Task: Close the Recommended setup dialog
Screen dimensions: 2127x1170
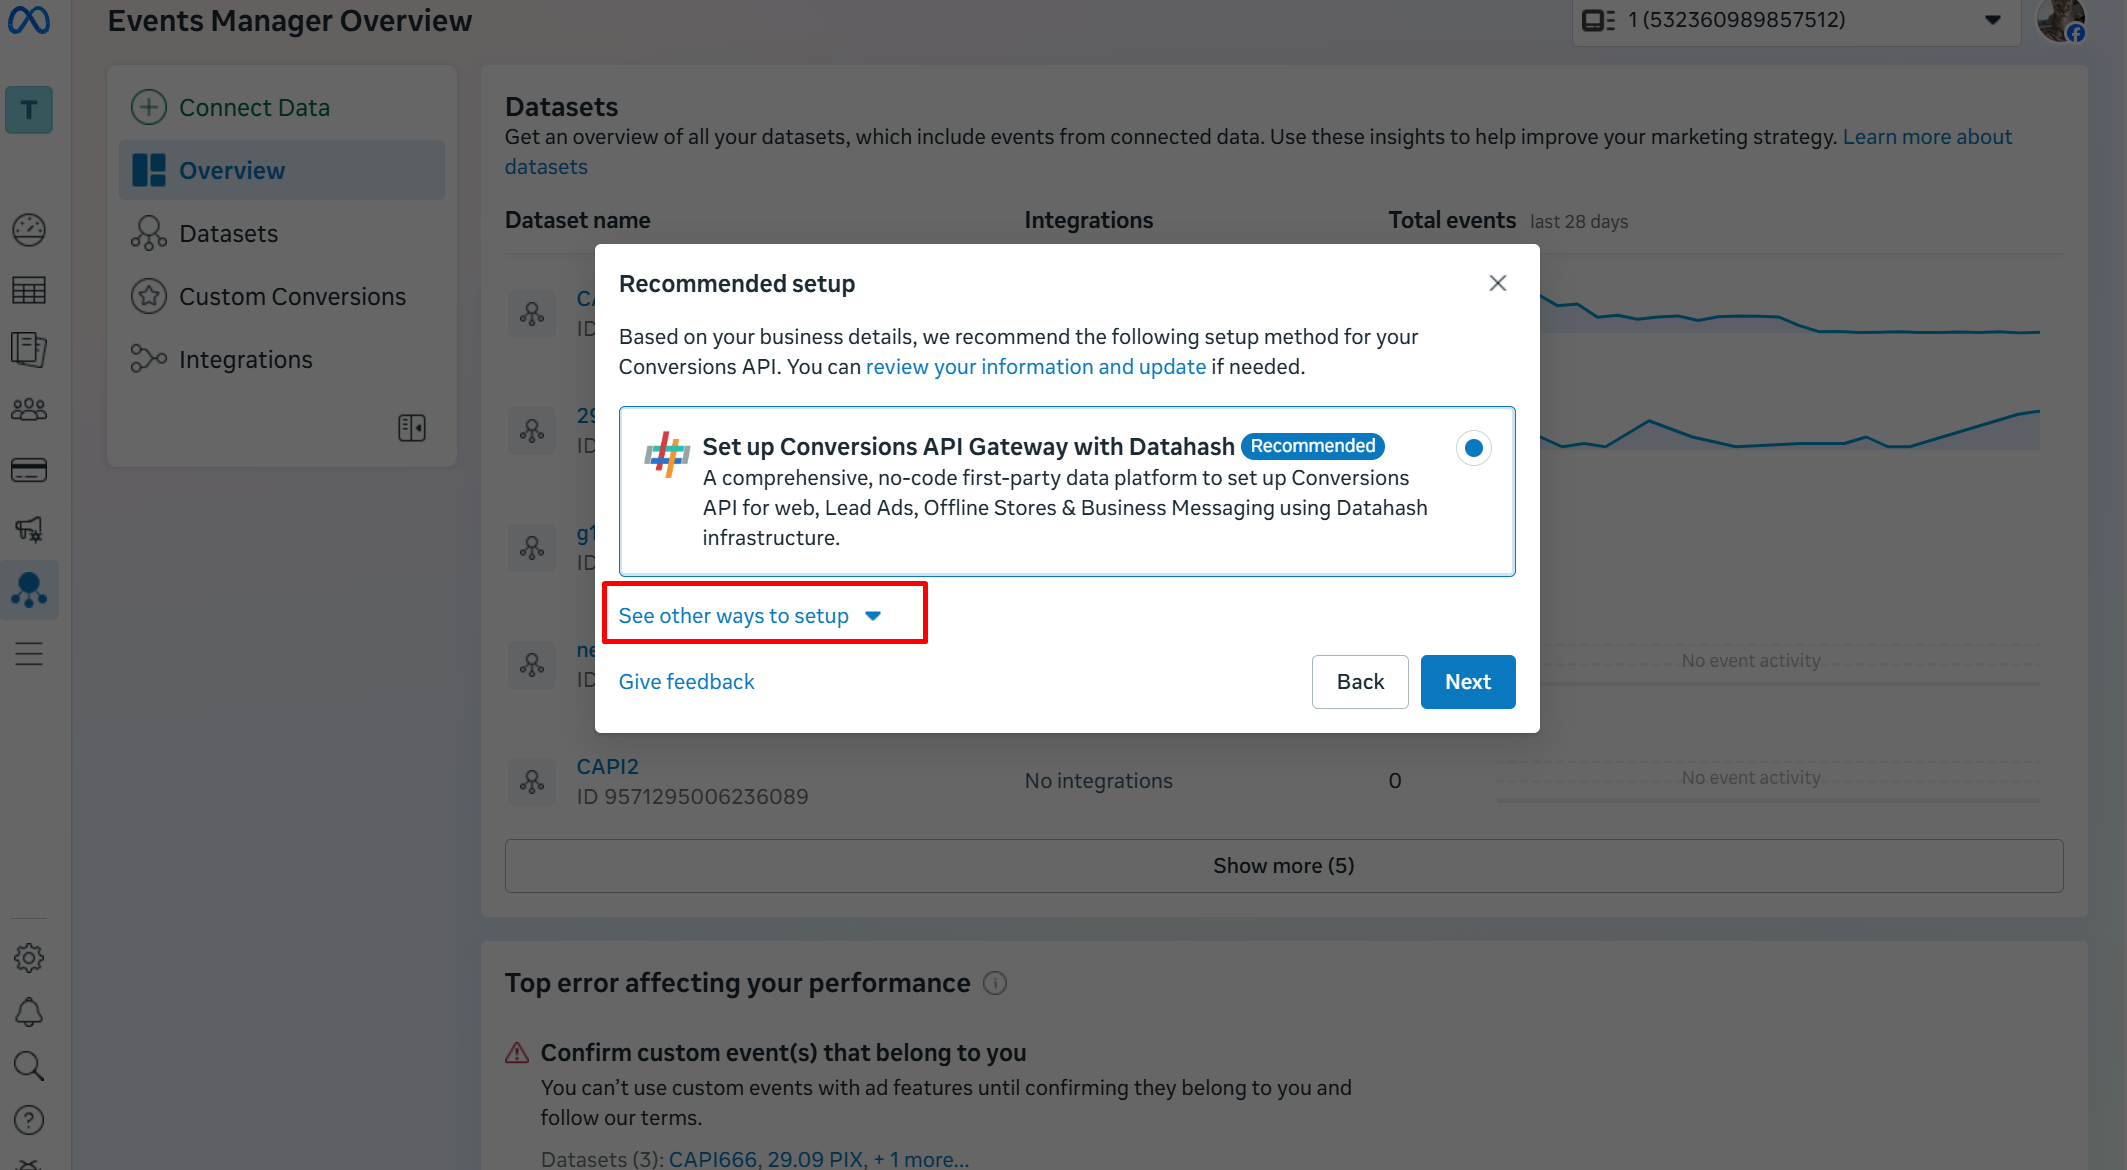Action: [1497, 283]
